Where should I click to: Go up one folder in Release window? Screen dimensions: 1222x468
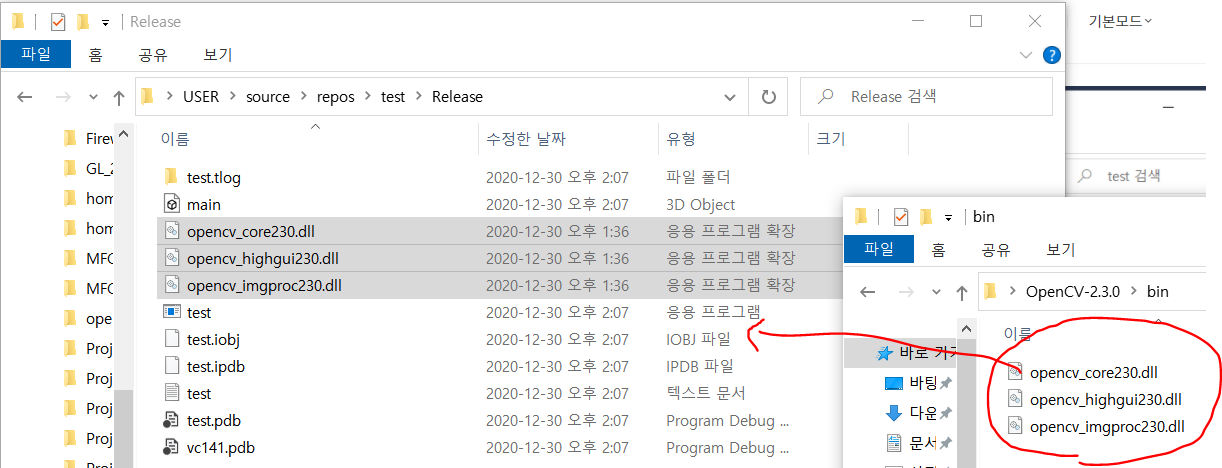(119, 97)
